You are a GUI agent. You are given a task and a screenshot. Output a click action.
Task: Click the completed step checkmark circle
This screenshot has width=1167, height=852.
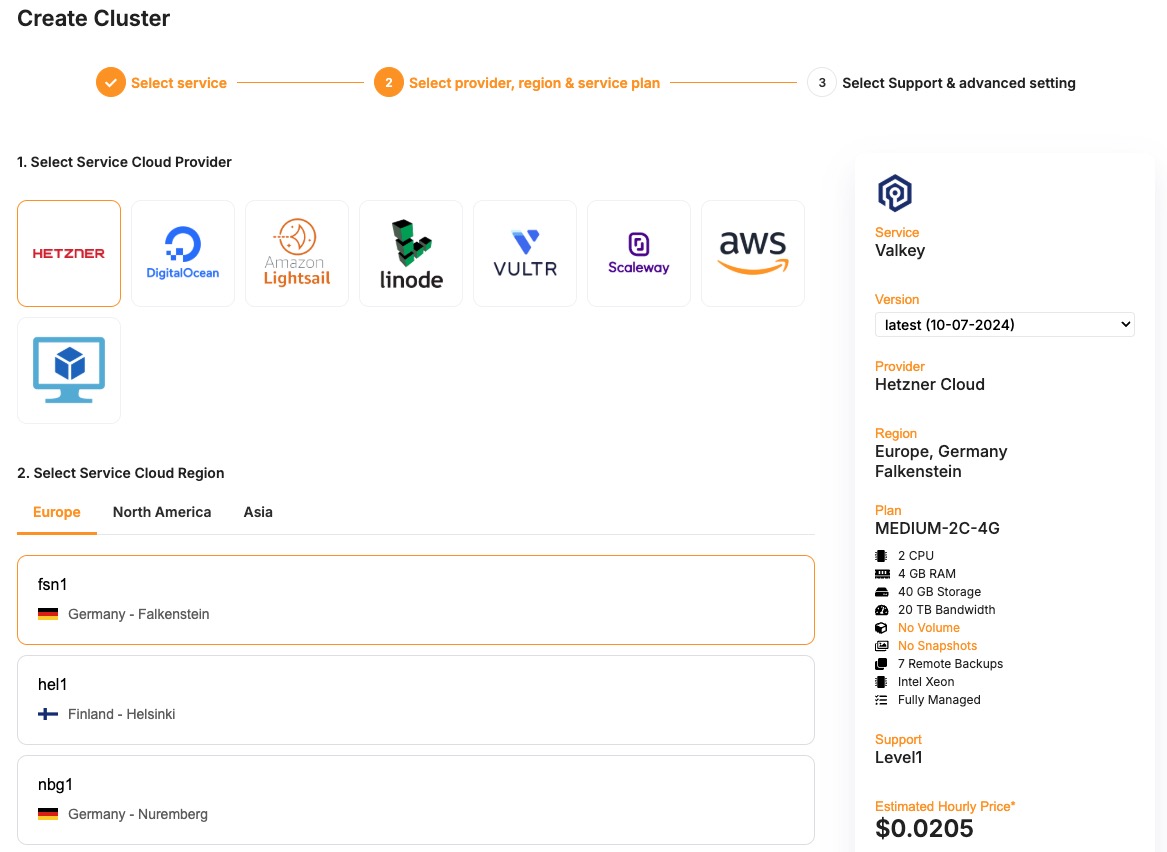click(x=111, y=82)
